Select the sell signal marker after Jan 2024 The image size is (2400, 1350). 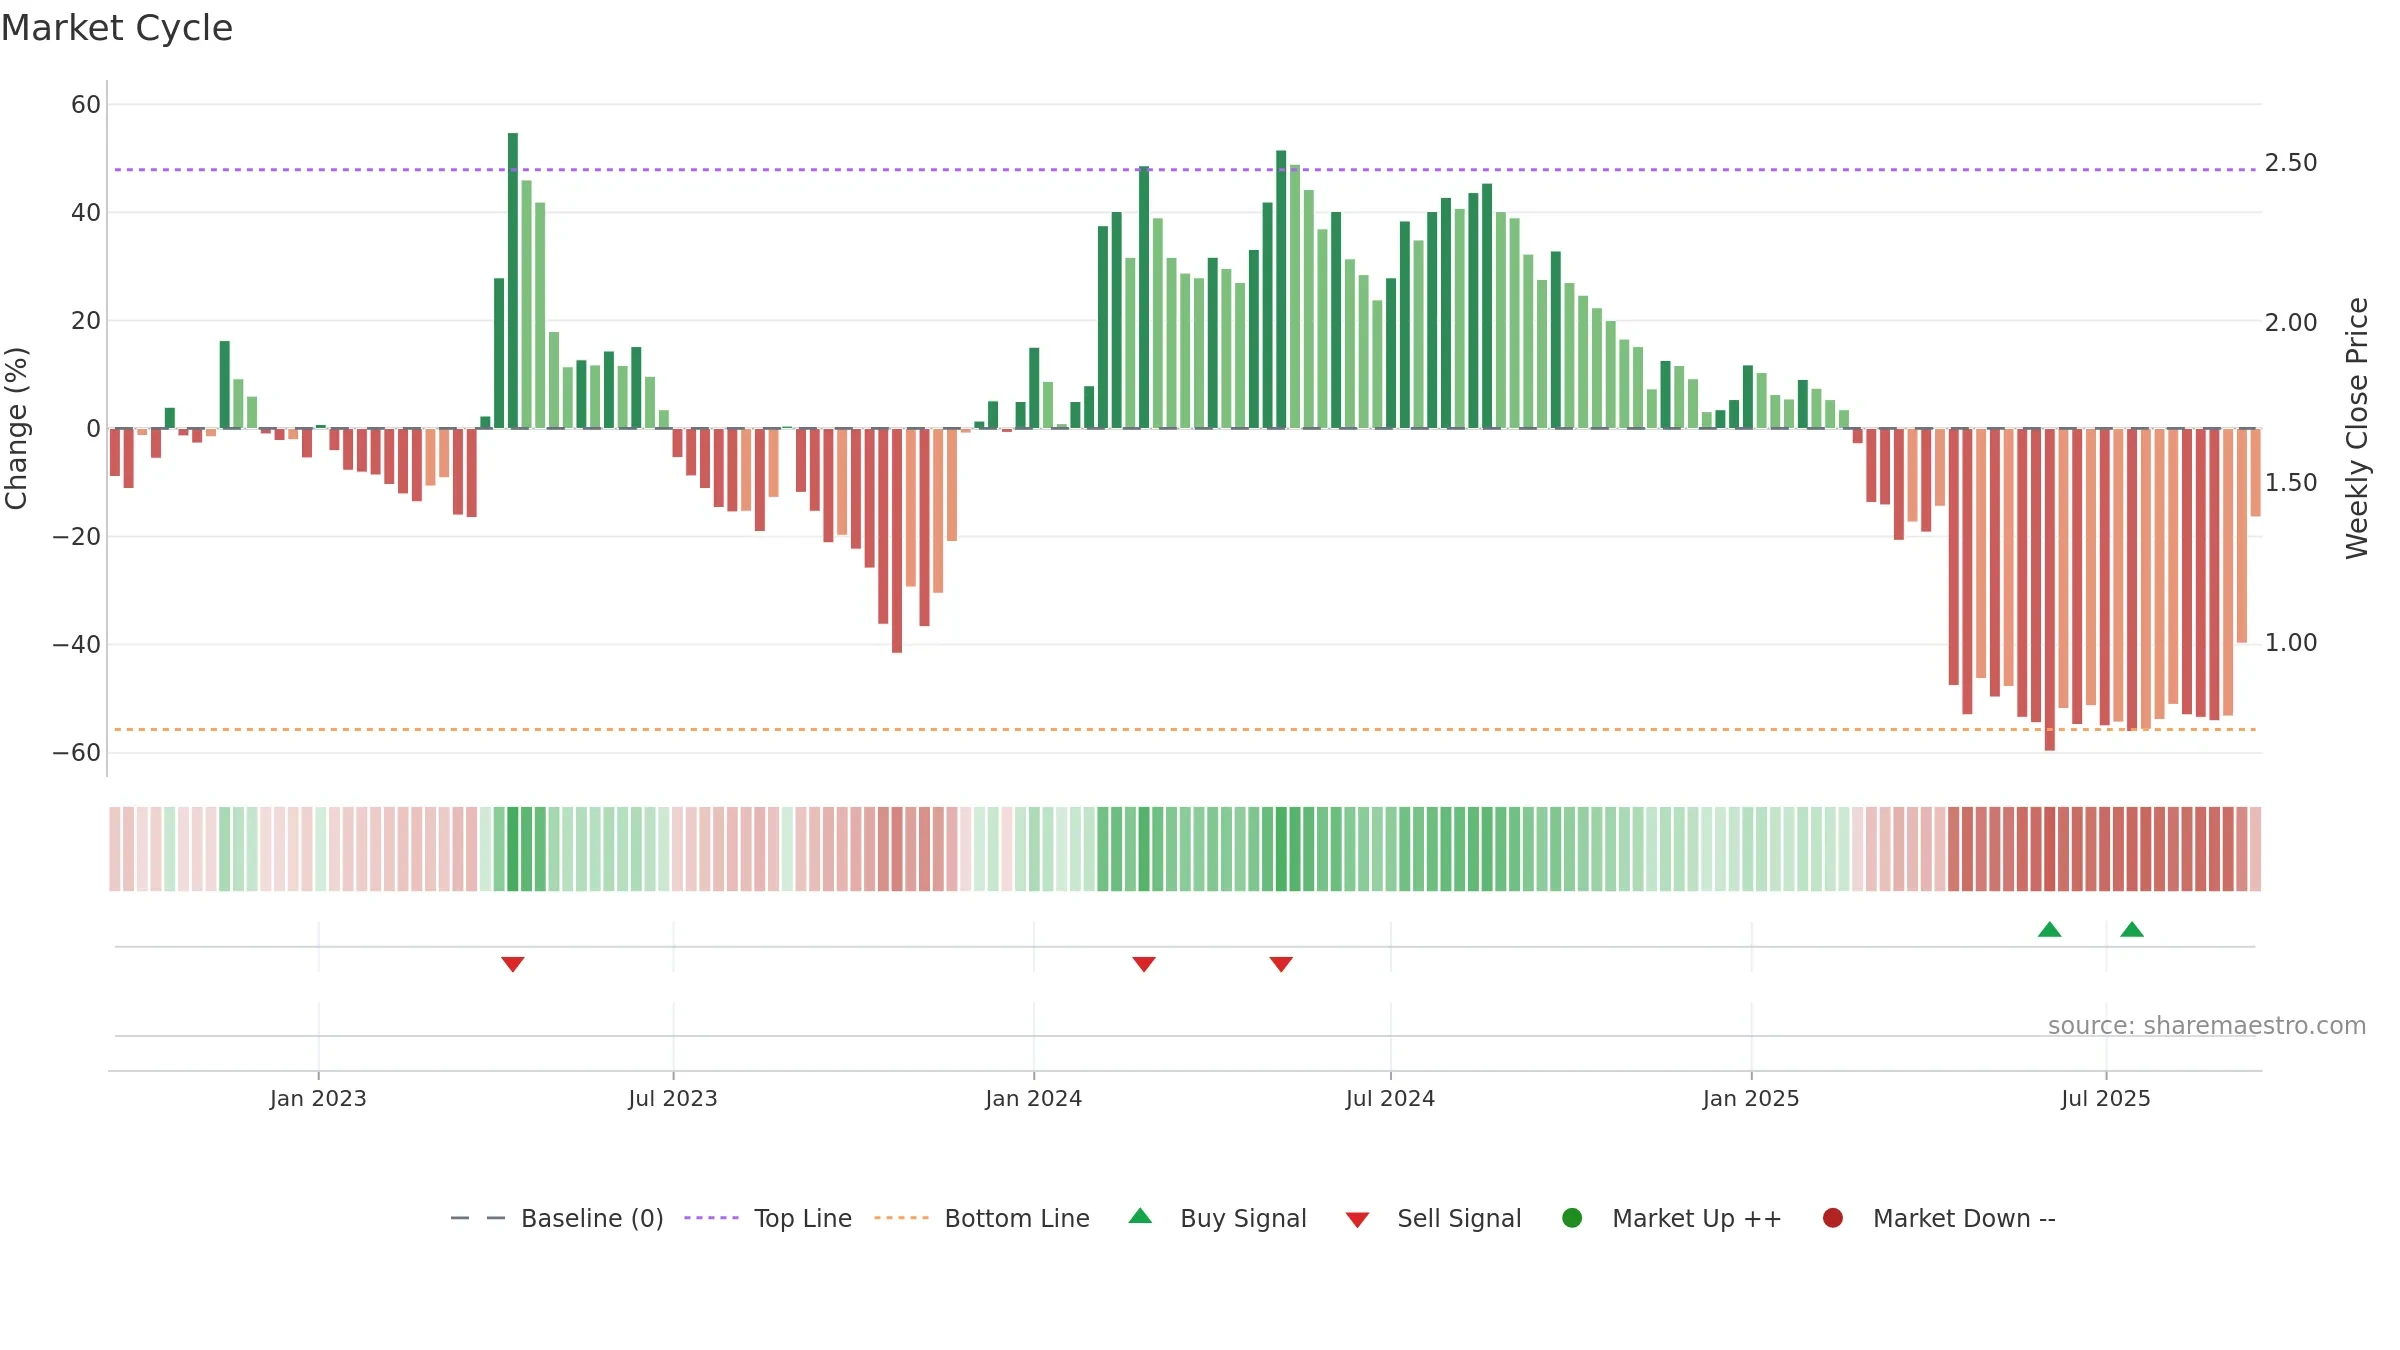1144,964
